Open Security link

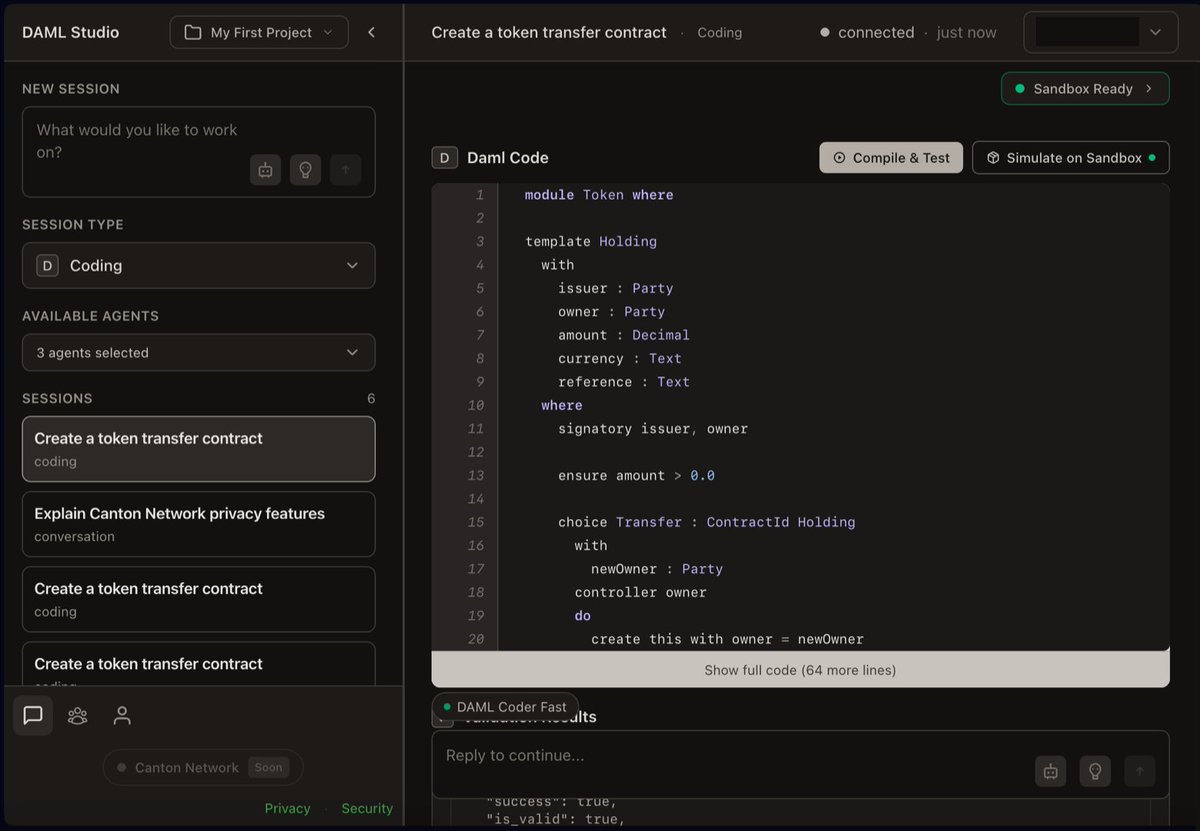click(x=367, y=808)
